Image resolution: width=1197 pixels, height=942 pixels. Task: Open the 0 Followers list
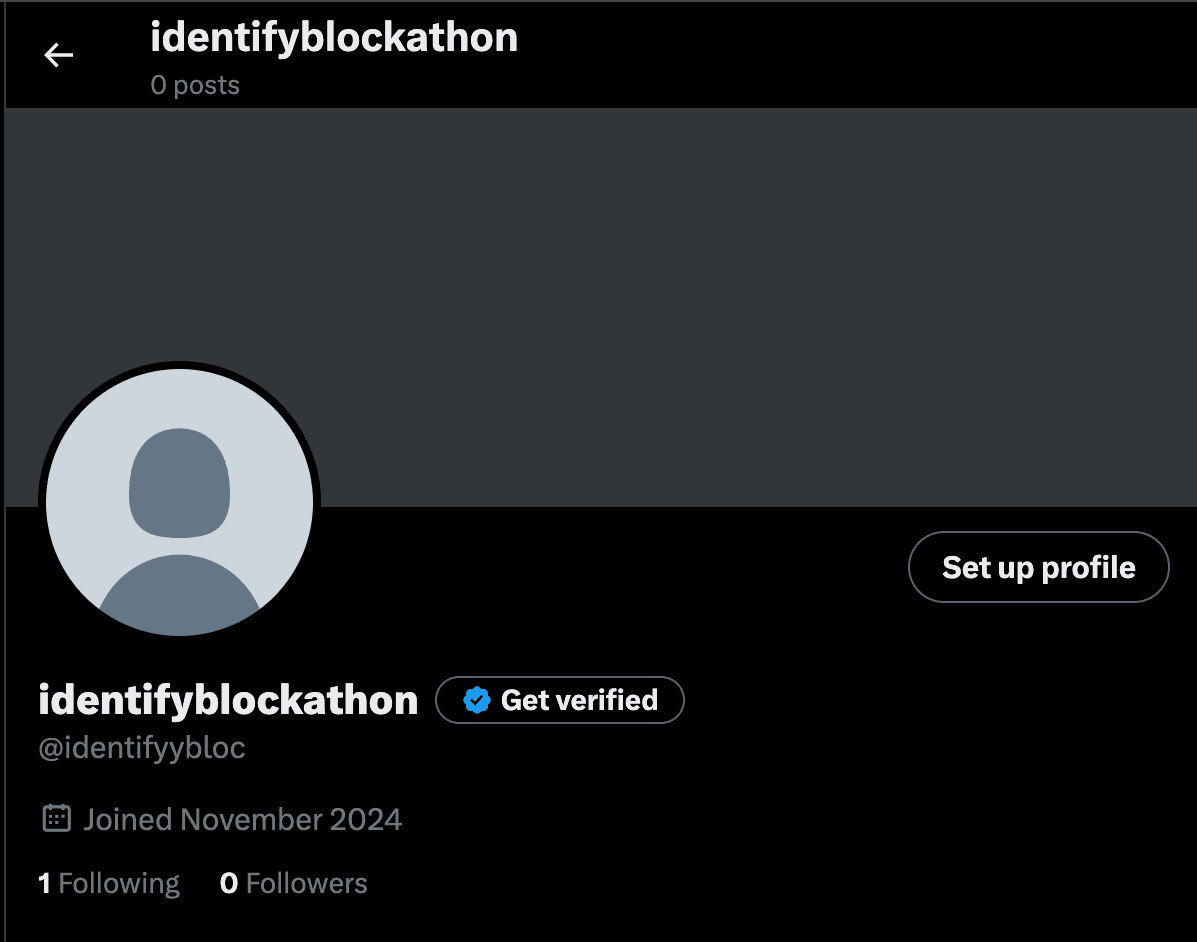(294, 883)
